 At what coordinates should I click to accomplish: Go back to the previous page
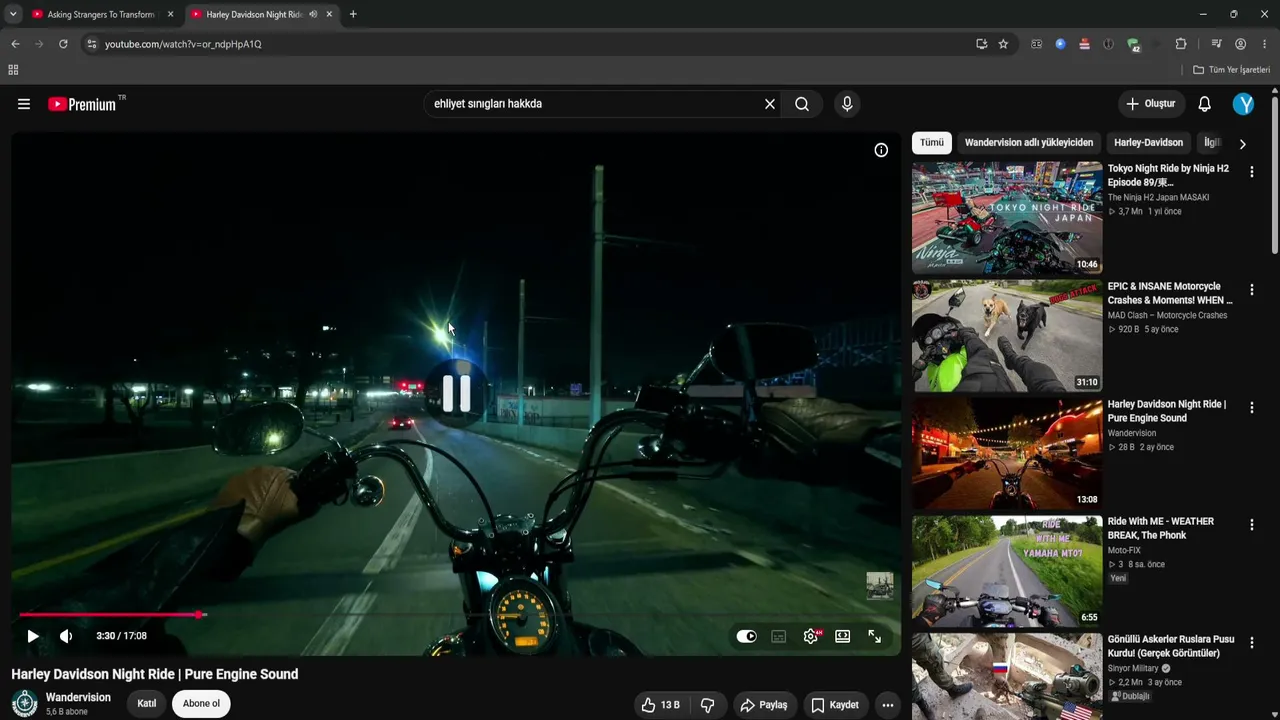(15, 44)
